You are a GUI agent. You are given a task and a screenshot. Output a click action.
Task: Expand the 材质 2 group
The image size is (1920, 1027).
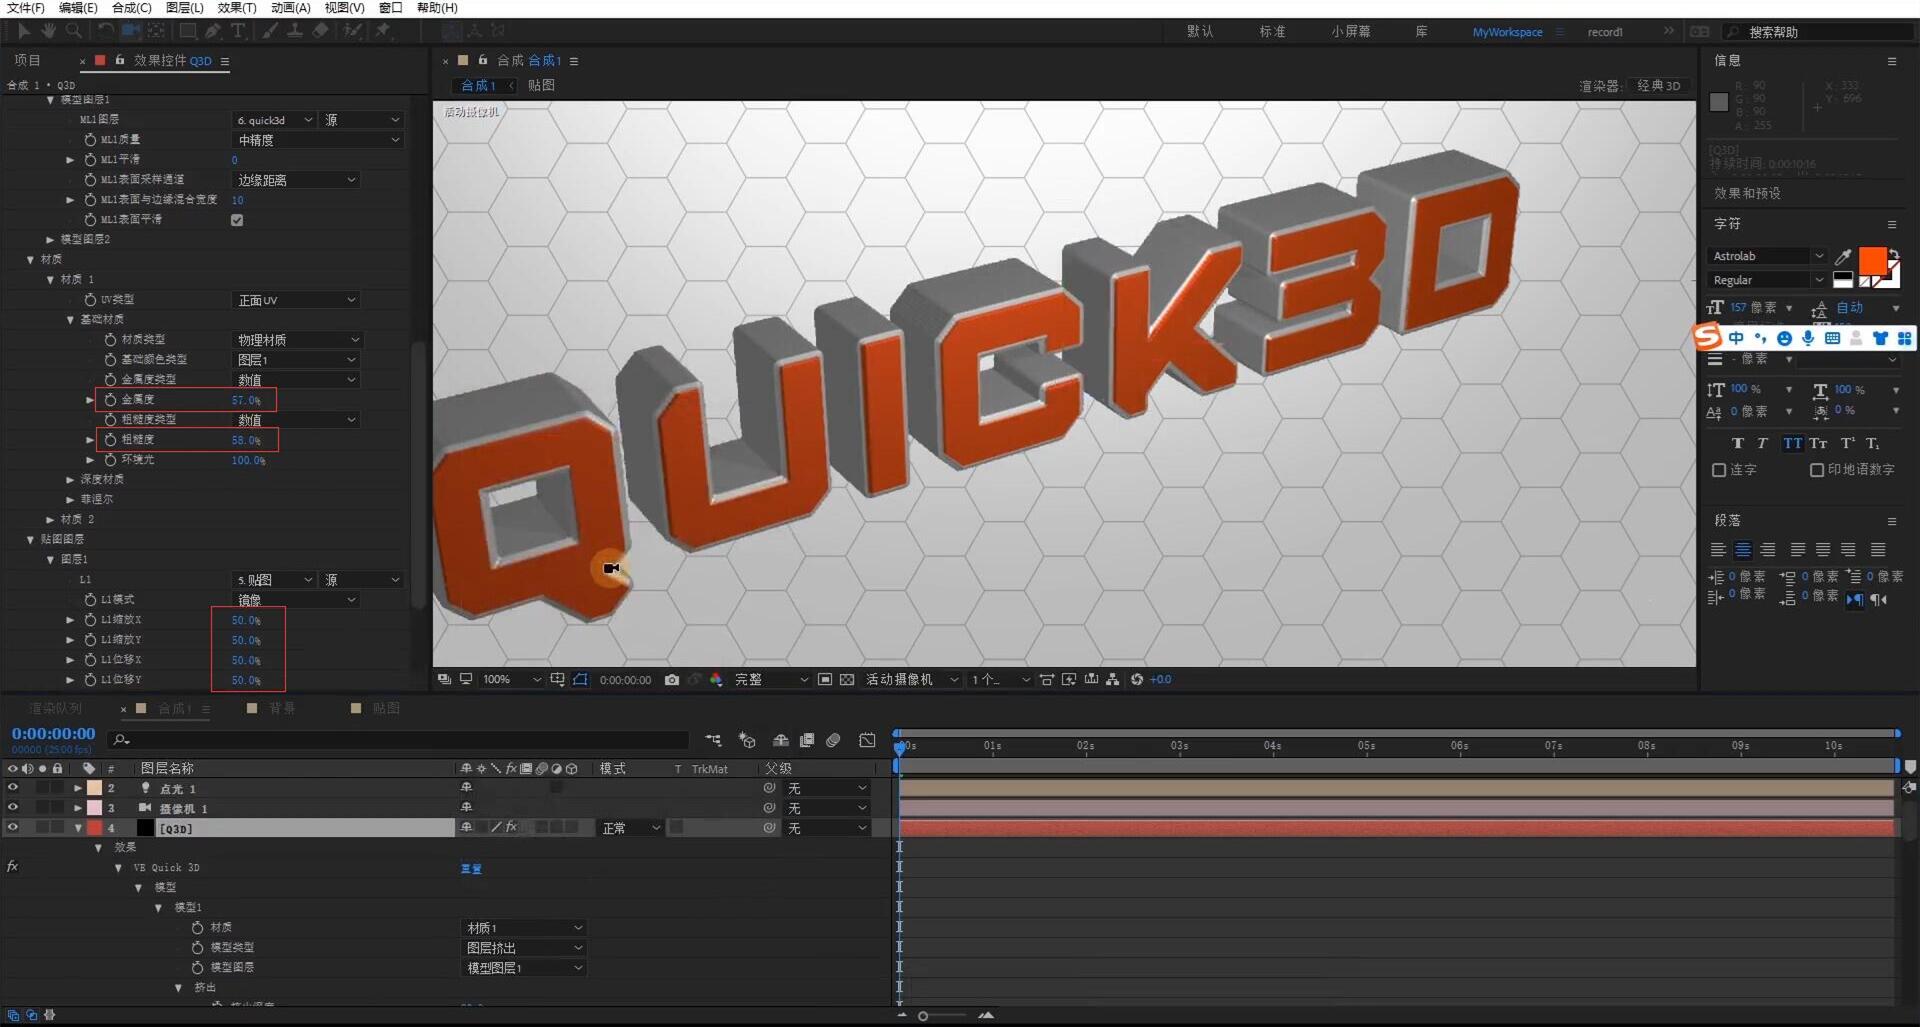pos(50,520)
